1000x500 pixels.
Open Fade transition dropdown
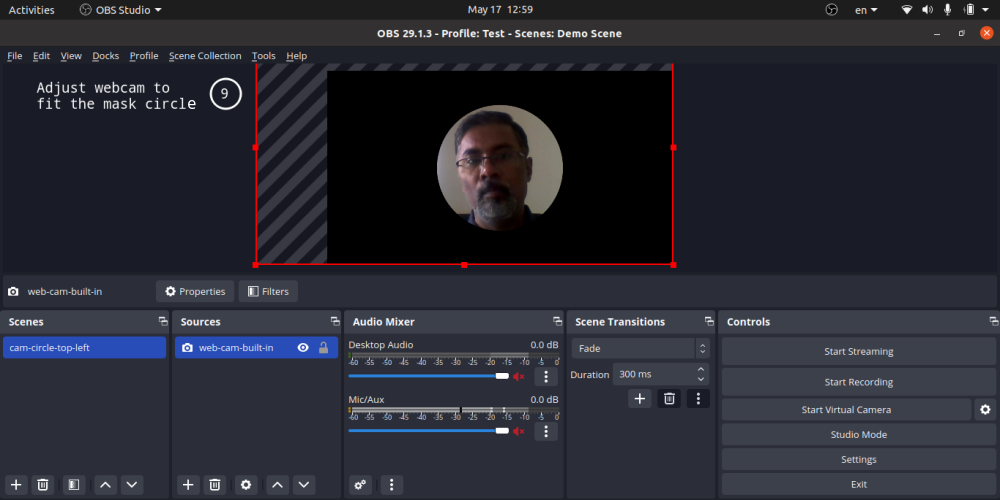[640, 348]
